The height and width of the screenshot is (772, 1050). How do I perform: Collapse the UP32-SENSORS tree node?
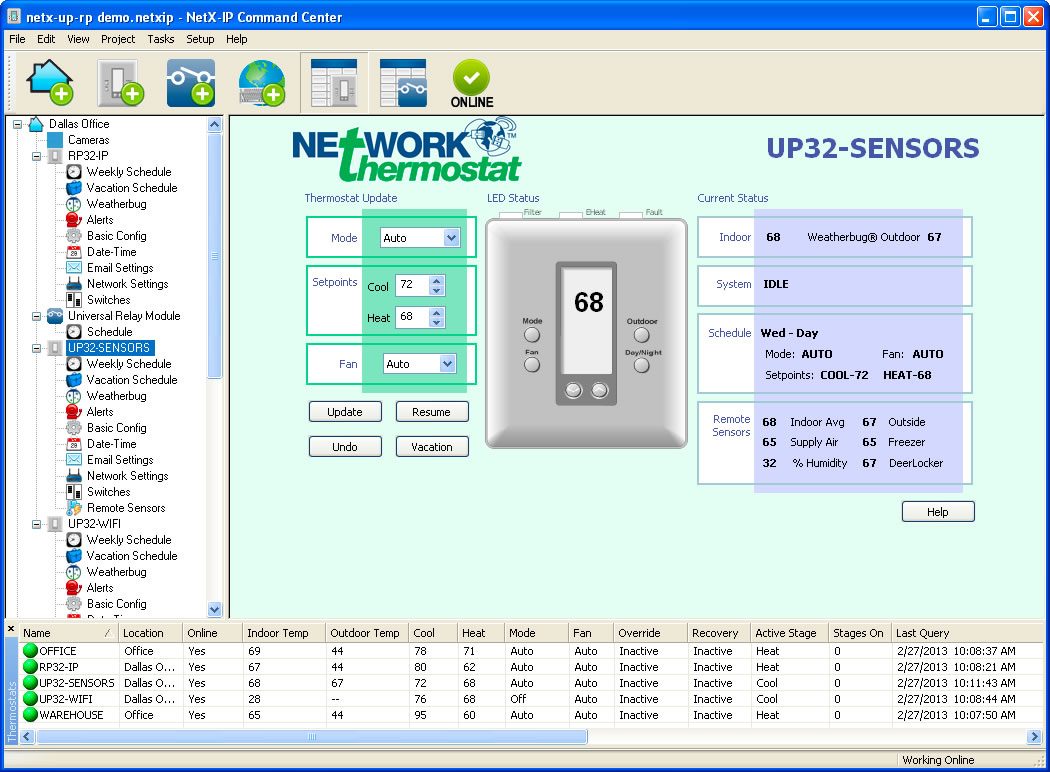37,348
